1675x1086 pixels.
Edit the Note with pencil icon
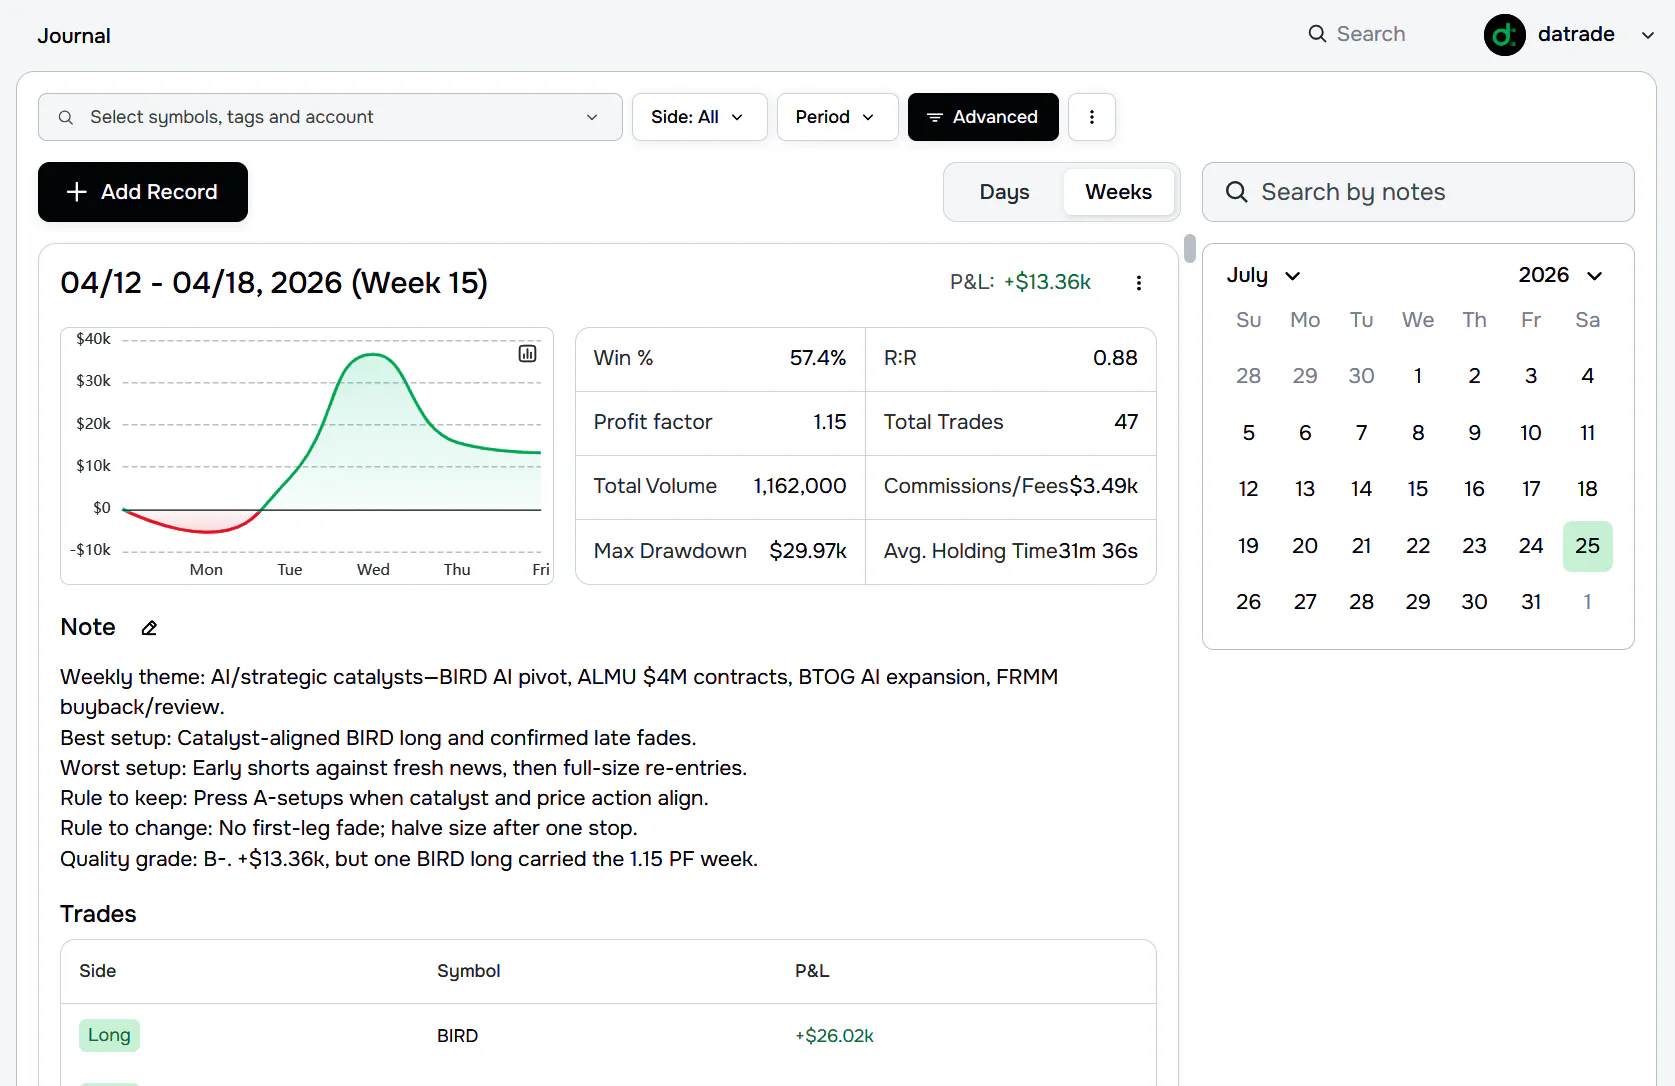tap(149, 628)
